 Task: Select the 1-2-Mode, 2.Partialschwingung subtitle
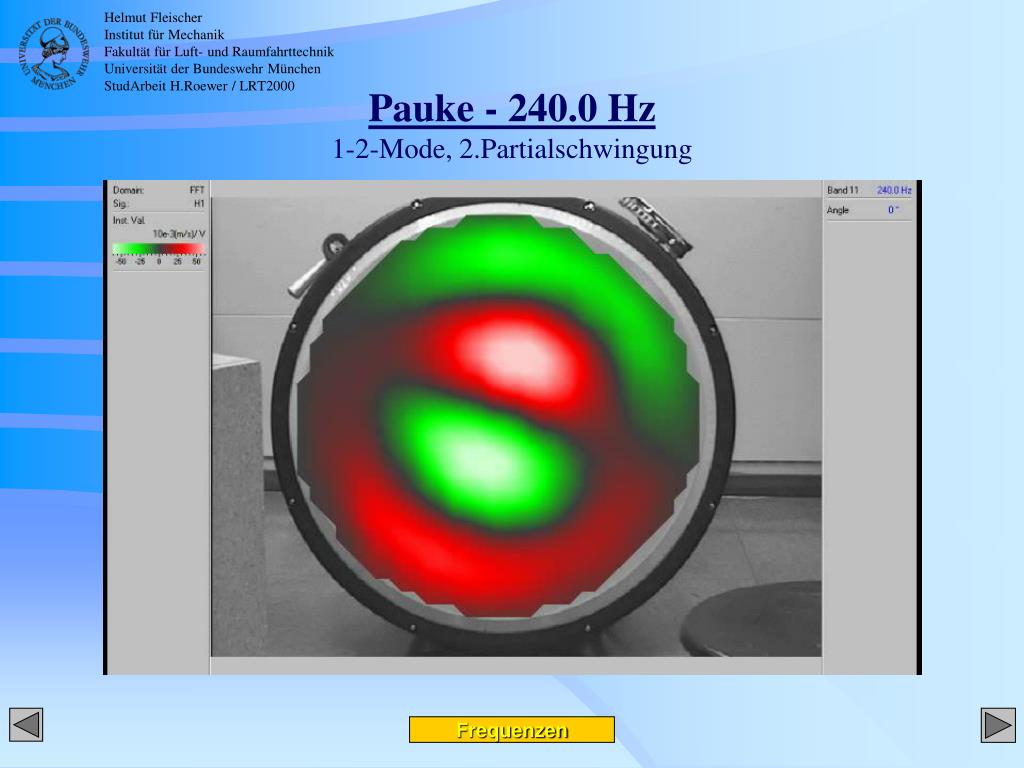(x=512, y=149)
